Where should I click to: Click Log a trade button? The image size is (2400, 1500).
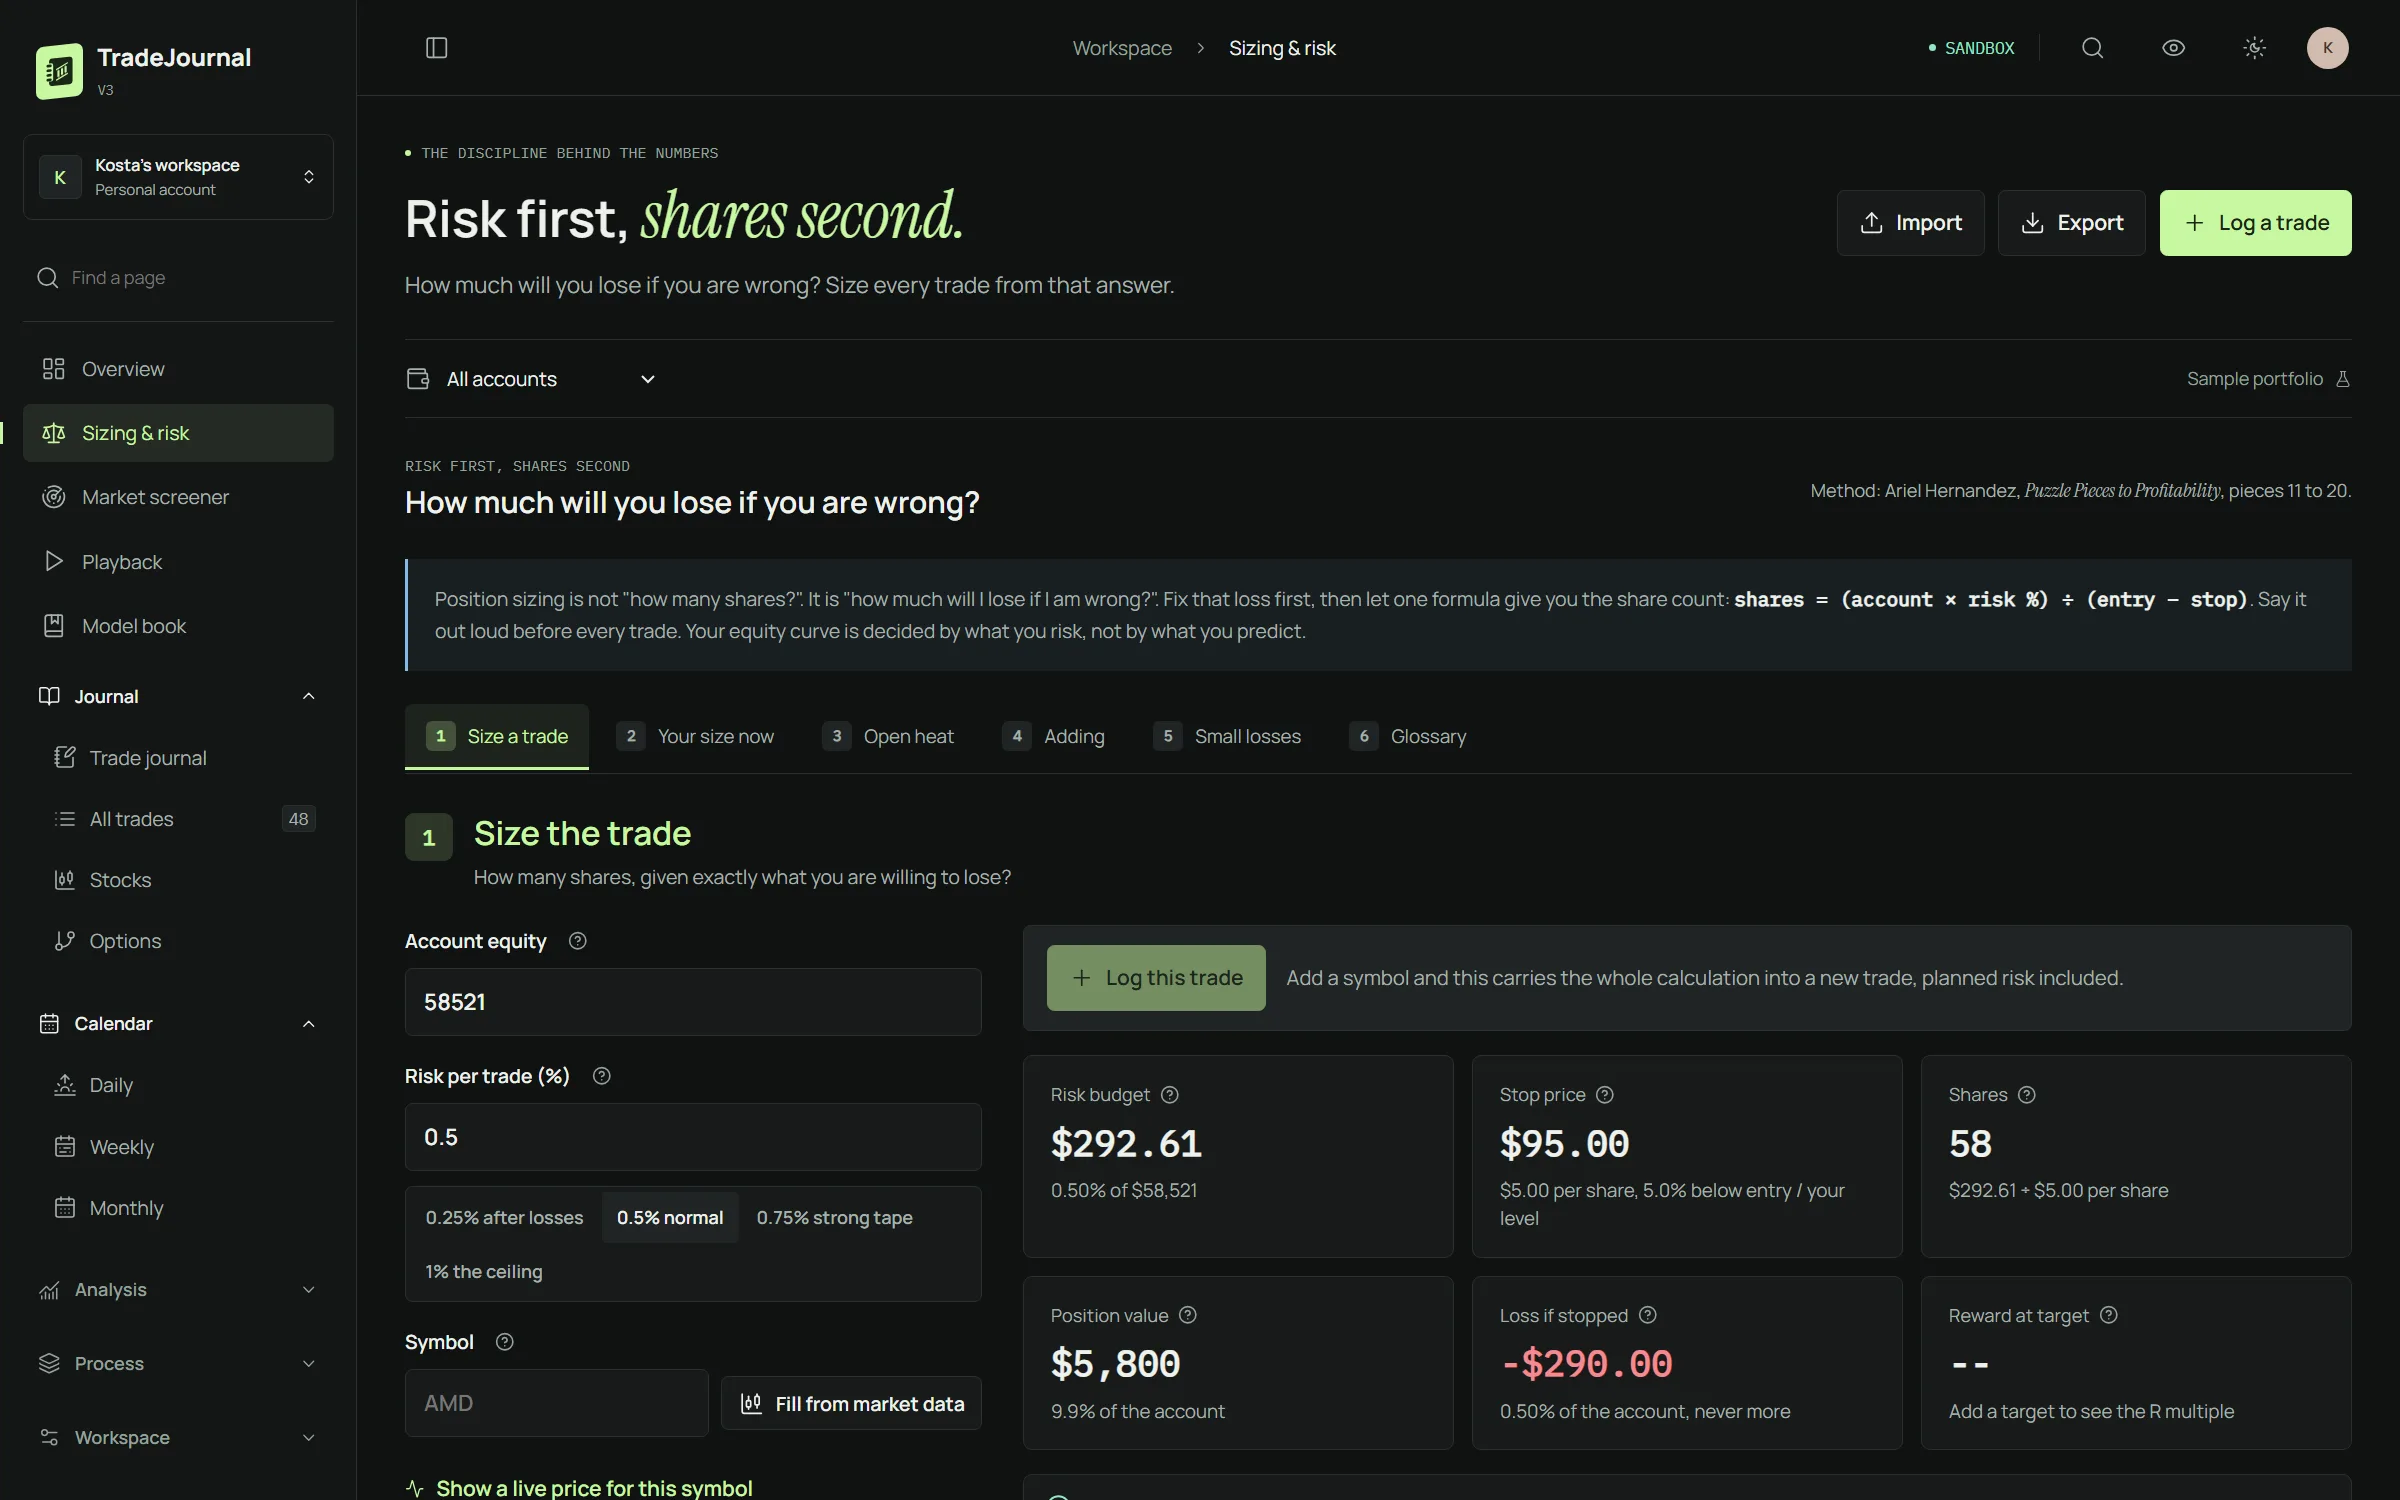pos(2255,223)
